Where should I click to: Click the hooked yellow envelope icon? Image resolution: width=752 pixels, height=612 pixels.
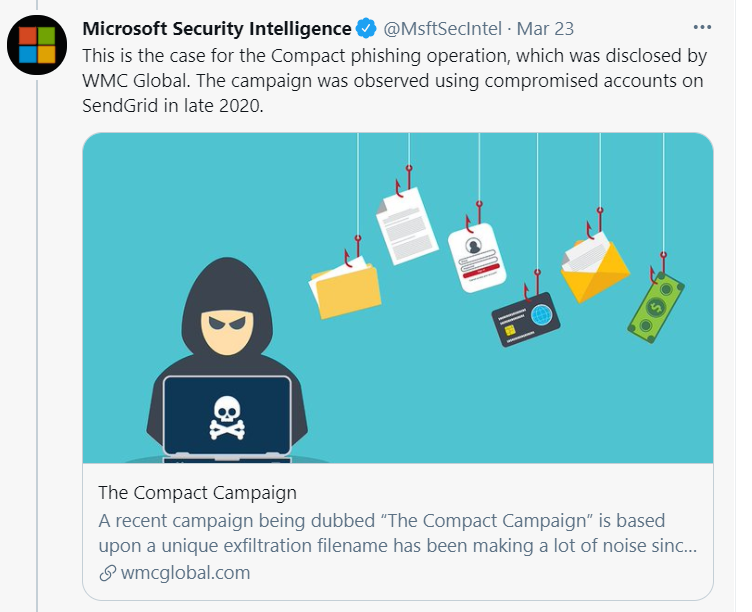click(595, 265)
